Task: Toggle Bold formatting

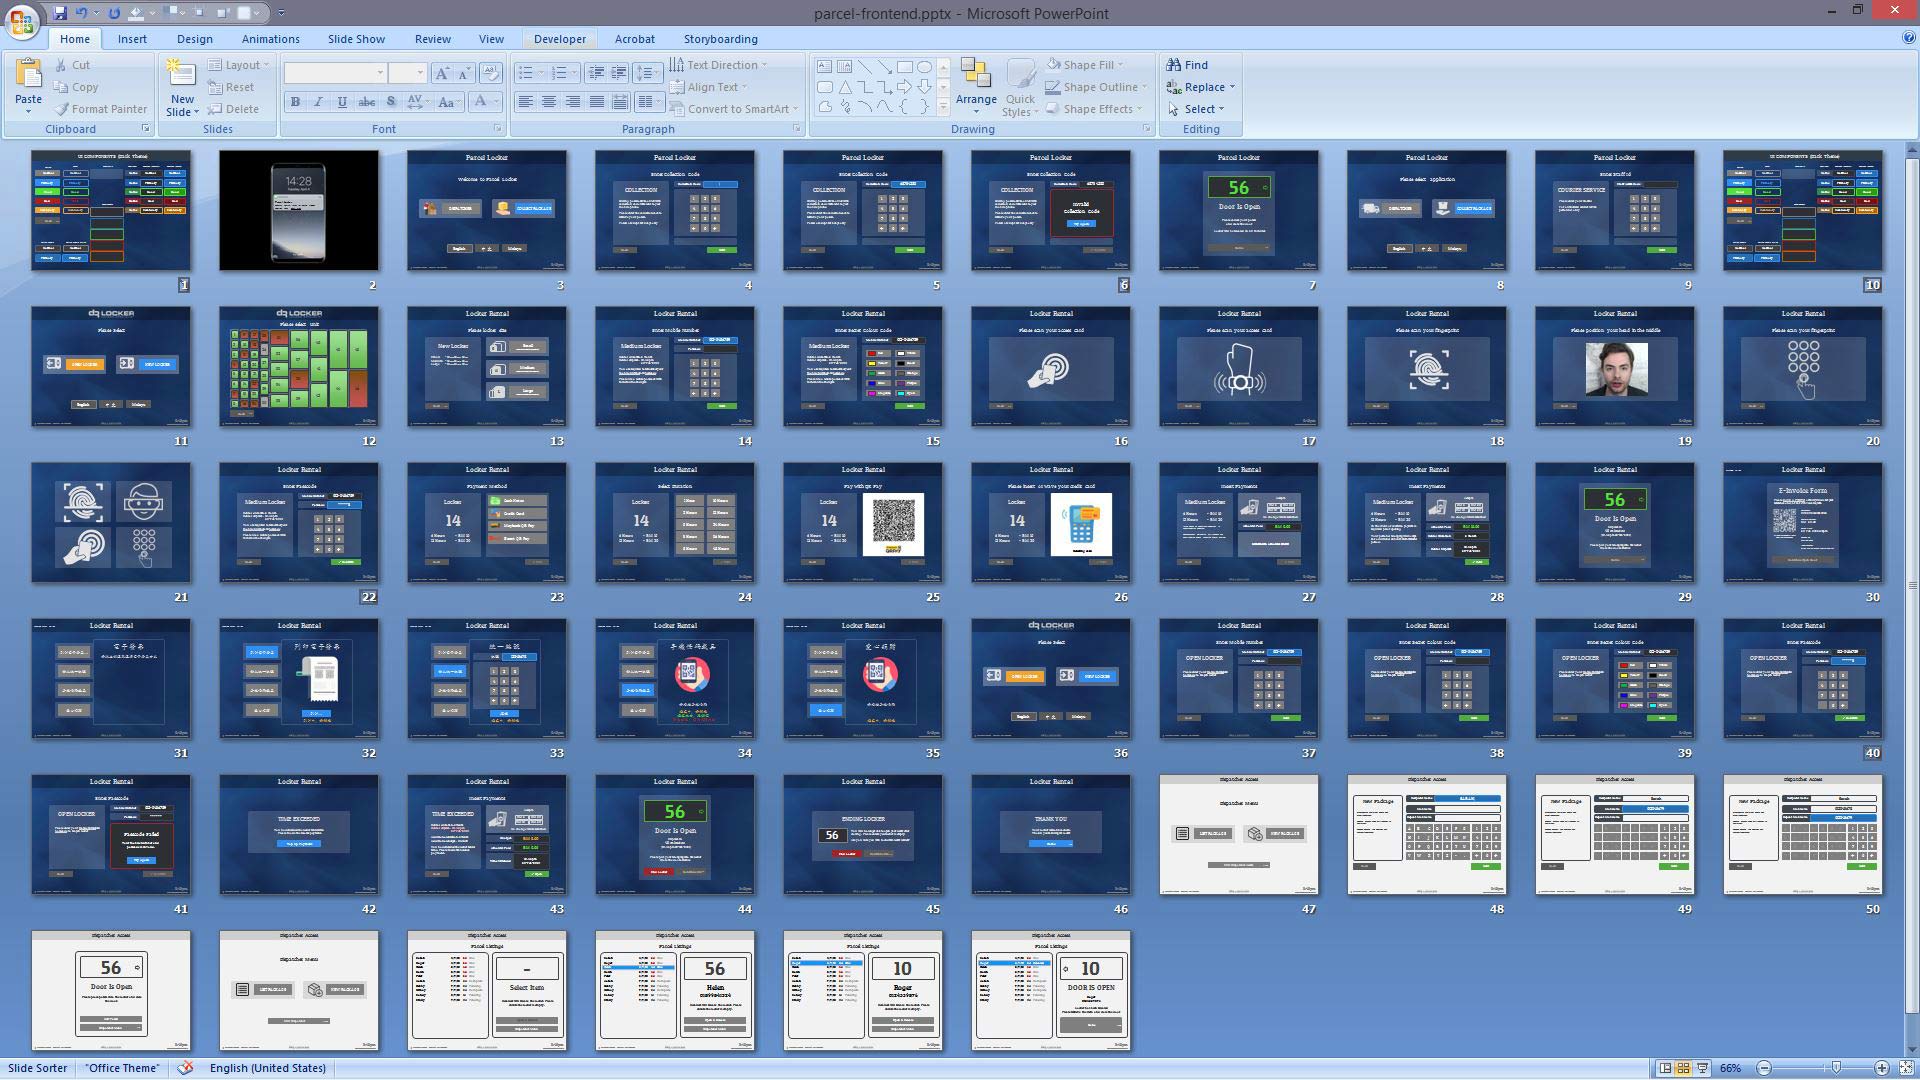Action: tap(295, 102)
